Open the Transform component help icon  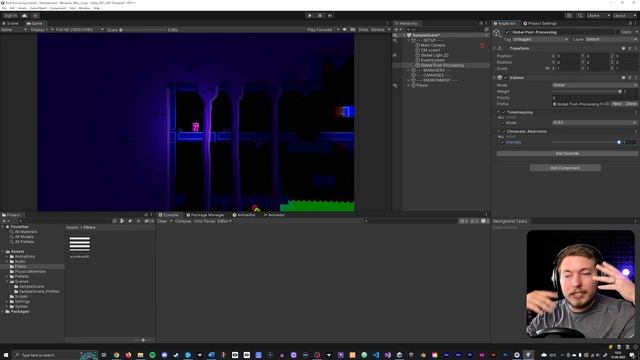click(x=624, y=48)
